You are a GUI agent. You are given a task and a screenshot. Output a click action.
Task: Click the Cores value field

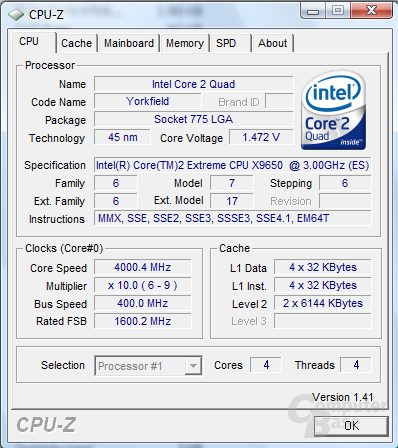click(266, 365)
